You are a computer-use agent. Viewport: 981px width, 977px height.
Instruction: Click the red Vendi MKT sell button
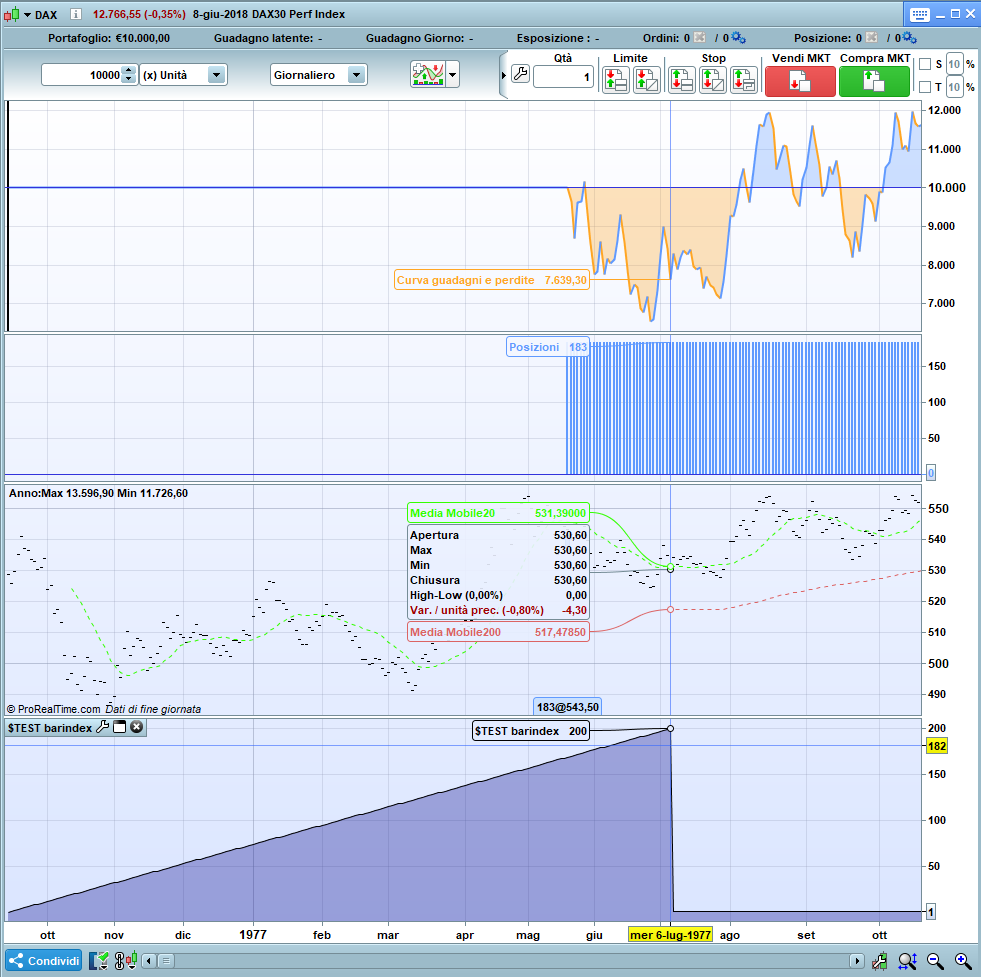point(800,81)
